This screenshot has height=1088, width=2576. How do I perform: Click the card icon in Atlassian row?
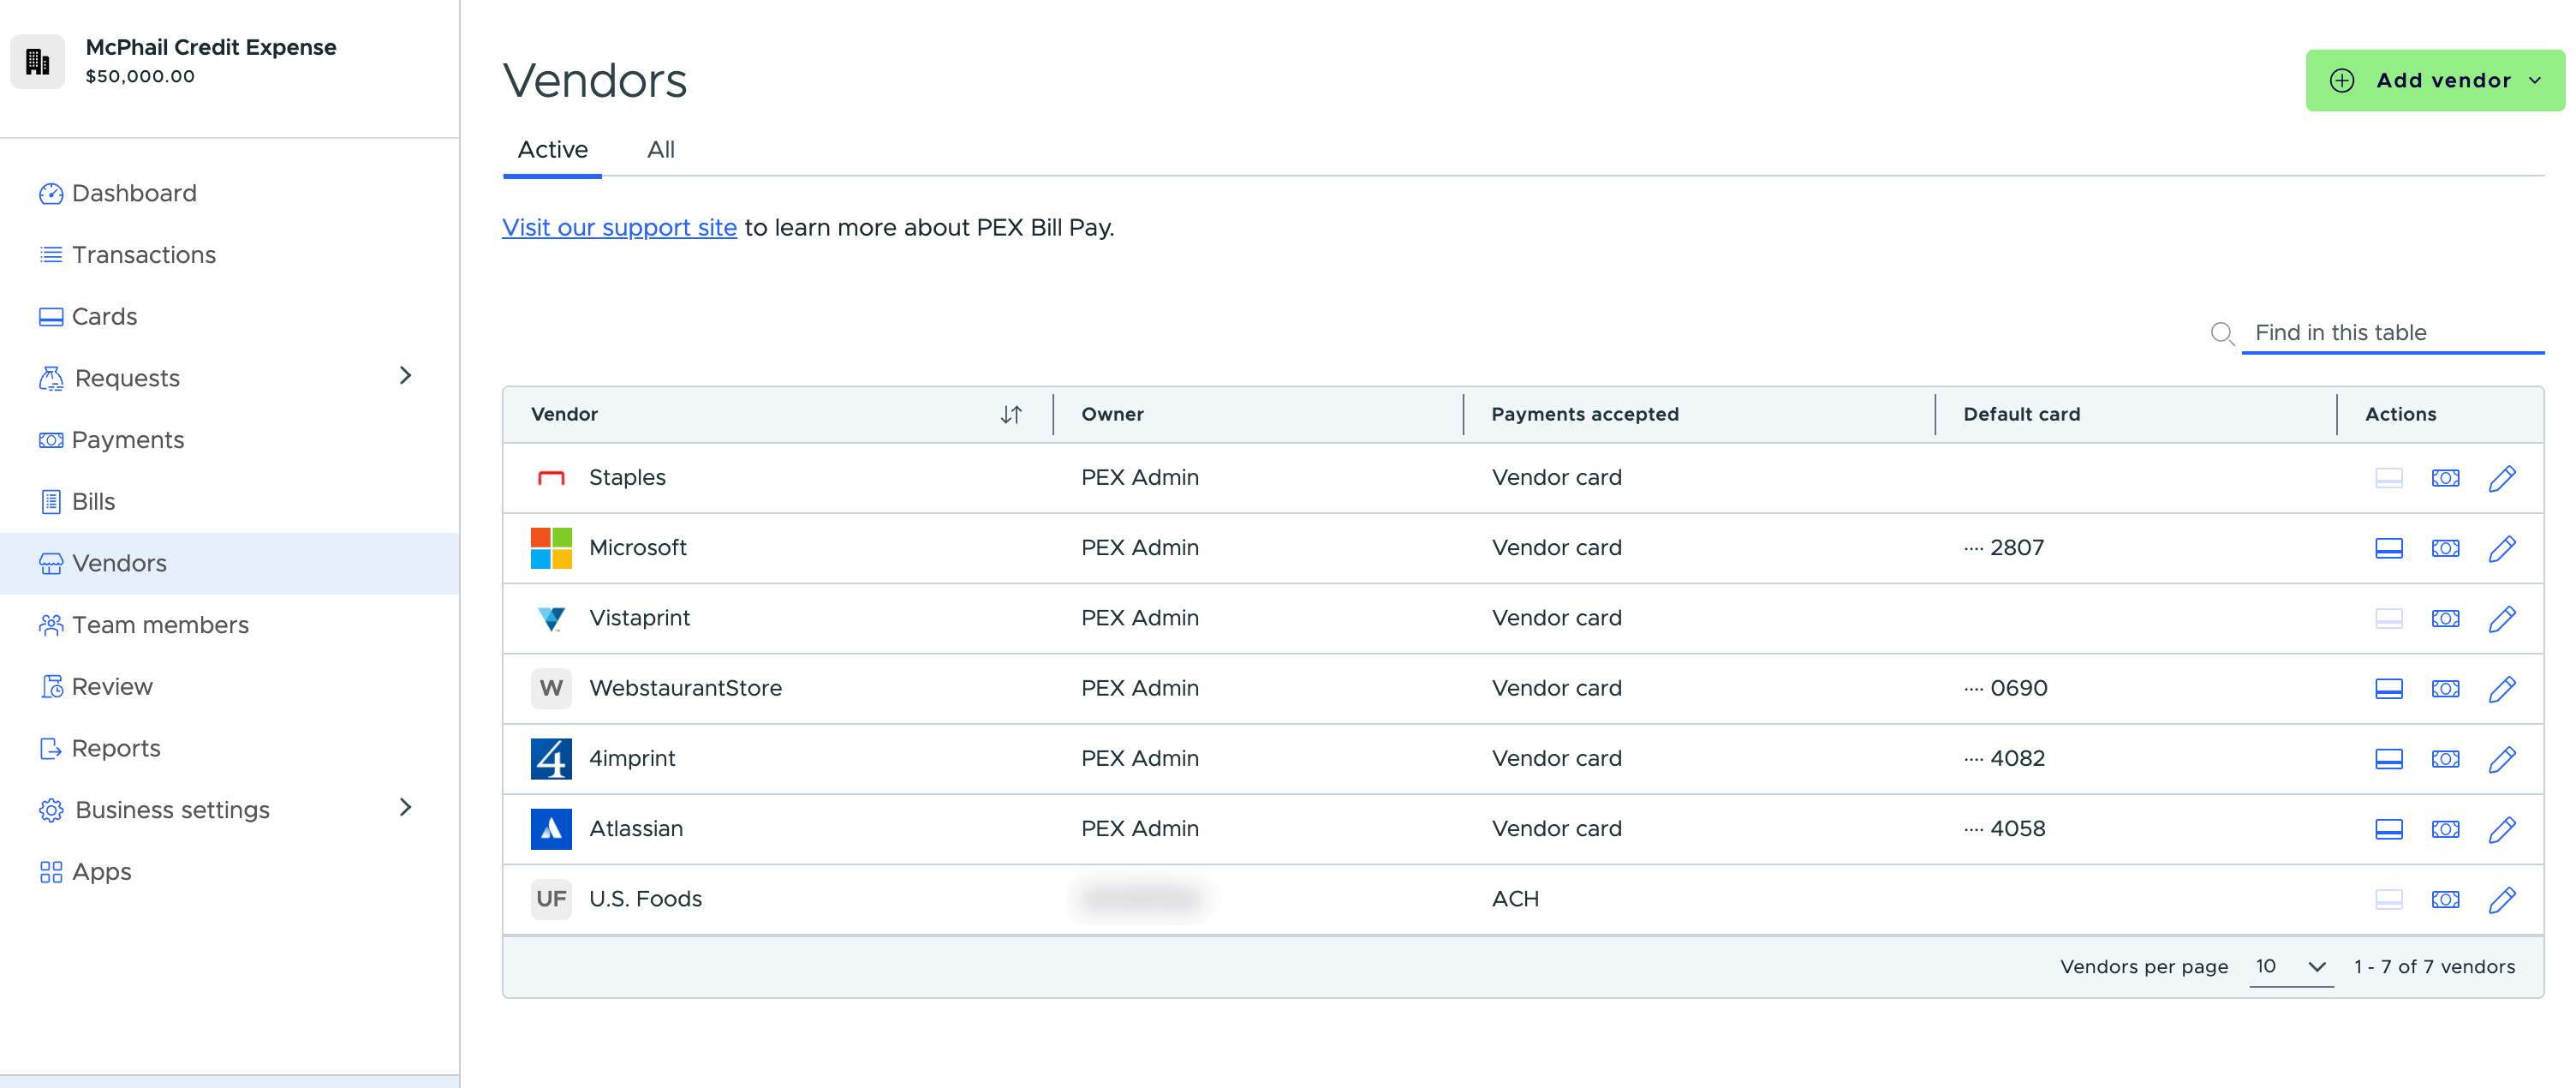pyautogui.click(x=2388, y=828)
